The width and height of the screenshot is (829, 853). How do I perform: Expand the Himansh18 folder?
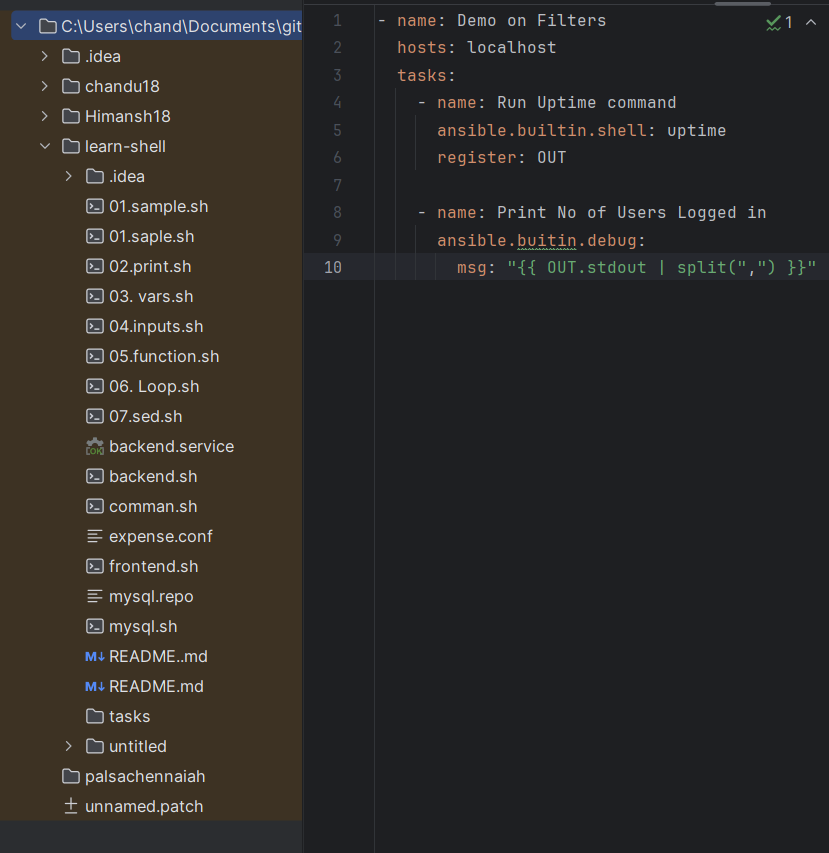tap(44, 116)
